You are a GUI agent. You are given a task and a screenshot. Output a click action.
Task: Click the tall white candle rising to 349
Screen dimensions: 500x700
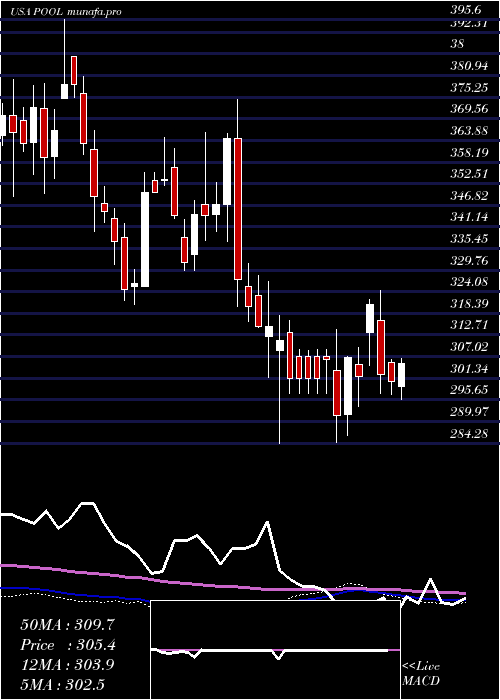[145, 239]
